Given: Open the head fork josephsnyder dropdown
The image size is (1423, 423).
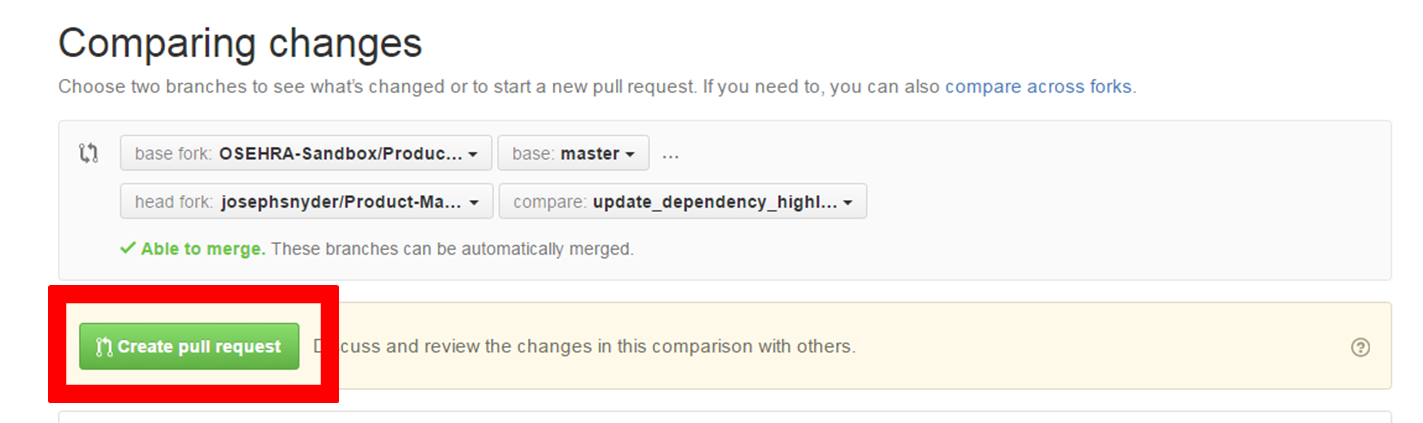Looking at the screenshot, I should coord(306,201).
